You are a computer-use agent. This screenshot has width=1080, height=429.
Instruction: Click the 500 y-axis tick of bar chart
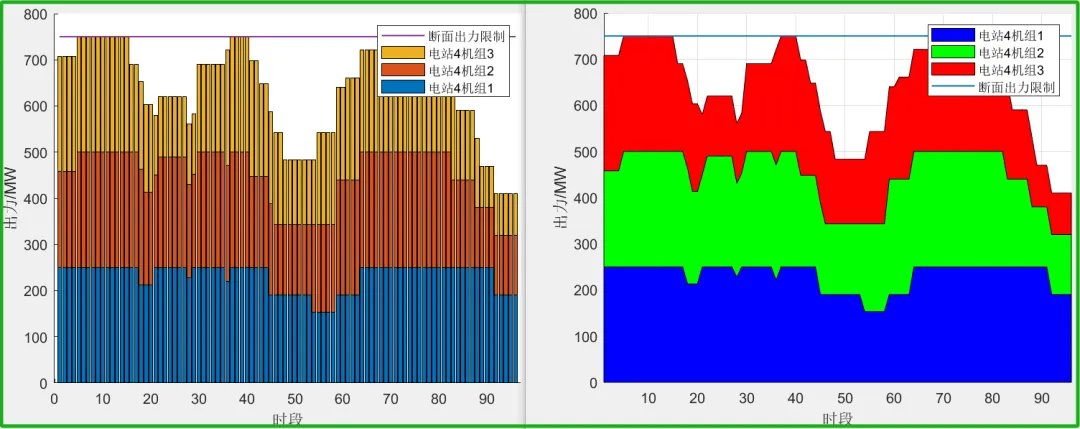pyautogui.click(x=35, y=152)
